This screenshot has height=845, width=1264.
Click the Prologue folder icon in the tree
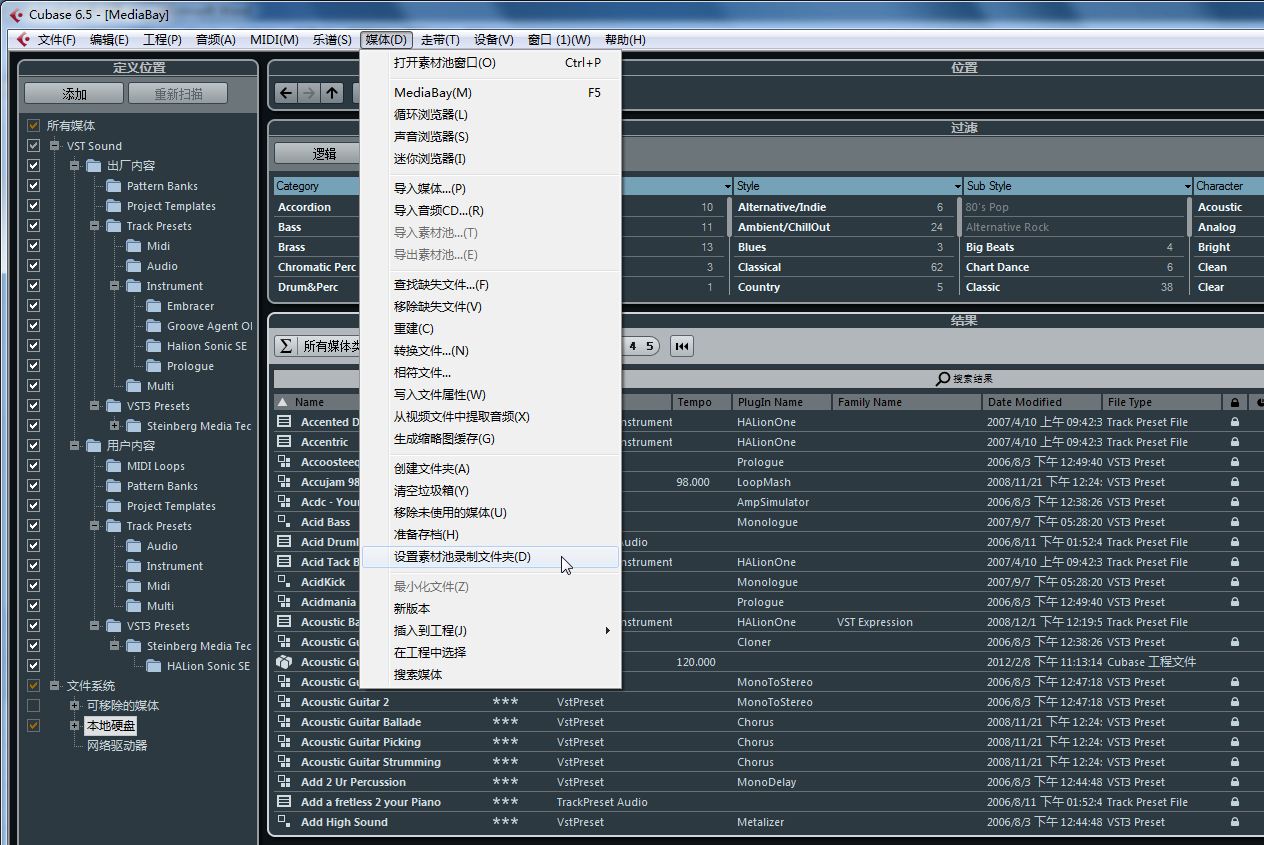pyautogui.click(x=154, y=366)
